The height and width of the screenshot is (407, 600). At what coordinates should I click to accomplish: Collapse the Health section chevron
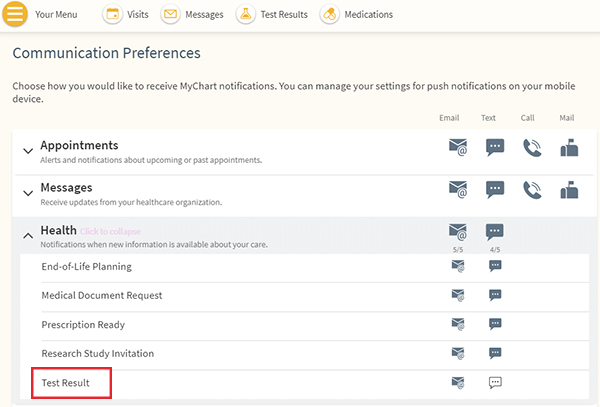click(28, 236)
